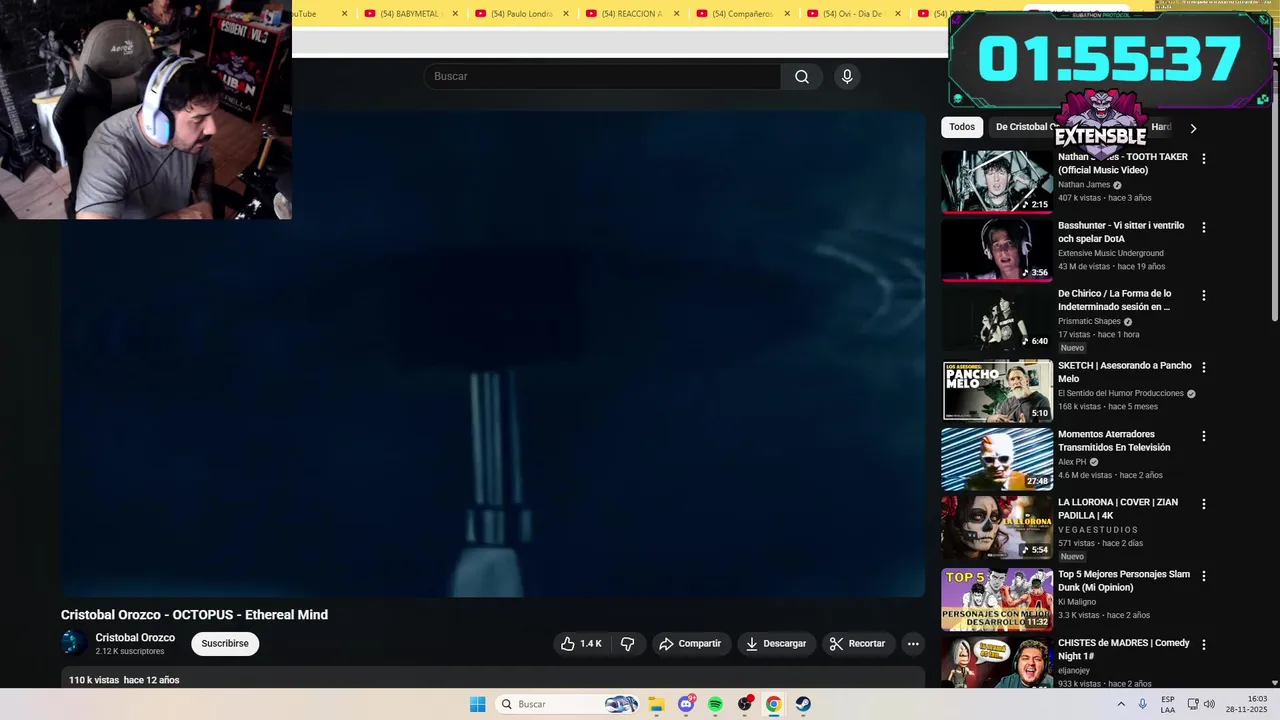Open Discord from taskbar
This screenshot has height=720, width=1280.
pyautogui.click(x=686, y=704)
